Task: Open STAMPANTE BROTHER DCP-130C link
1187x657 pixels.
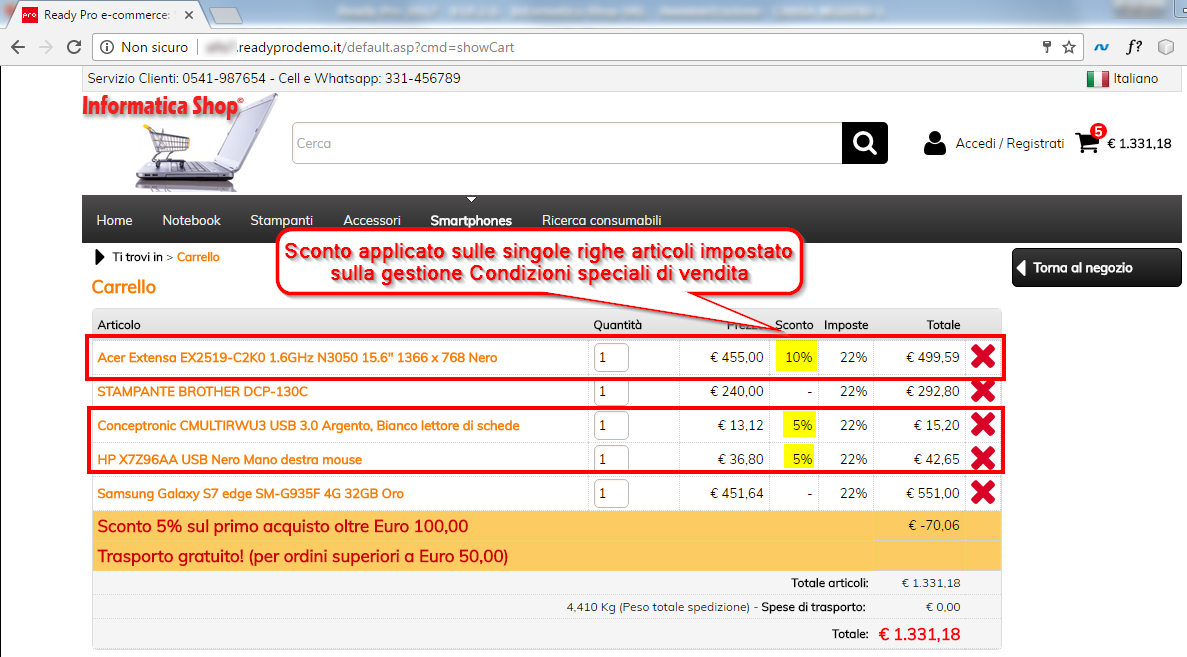Action: (x=203, y=391)
